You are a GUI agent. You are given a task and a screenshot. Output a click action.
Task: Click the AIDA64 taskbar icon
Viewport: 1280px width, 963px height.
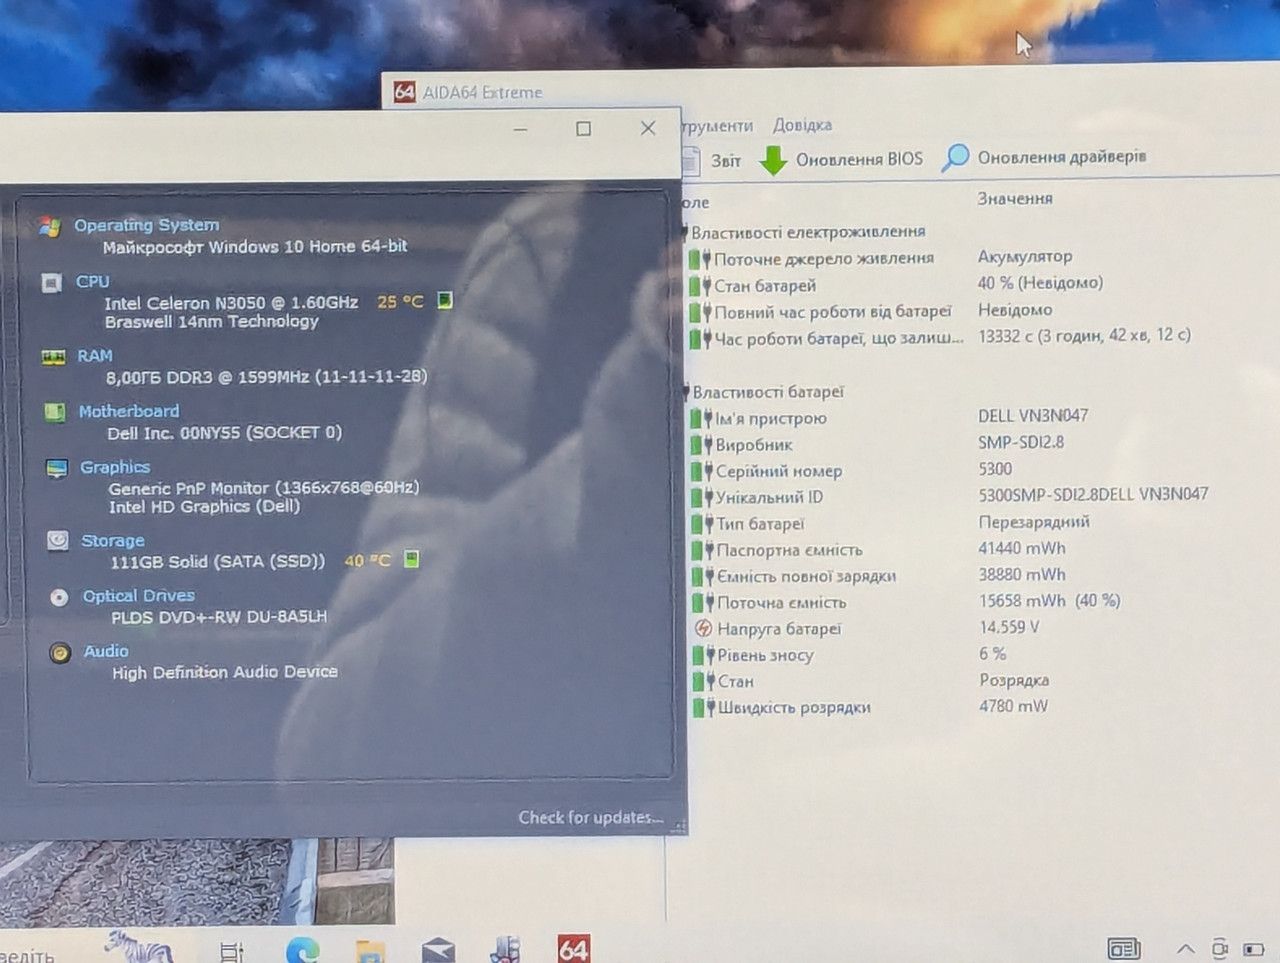click(574, 948)
